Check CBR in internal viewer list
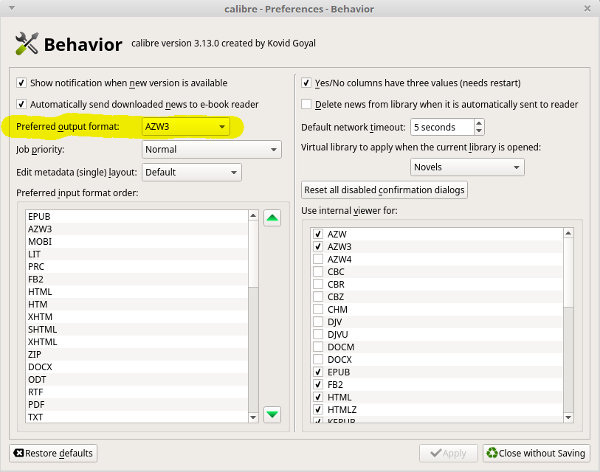 [x=318, y=284]
